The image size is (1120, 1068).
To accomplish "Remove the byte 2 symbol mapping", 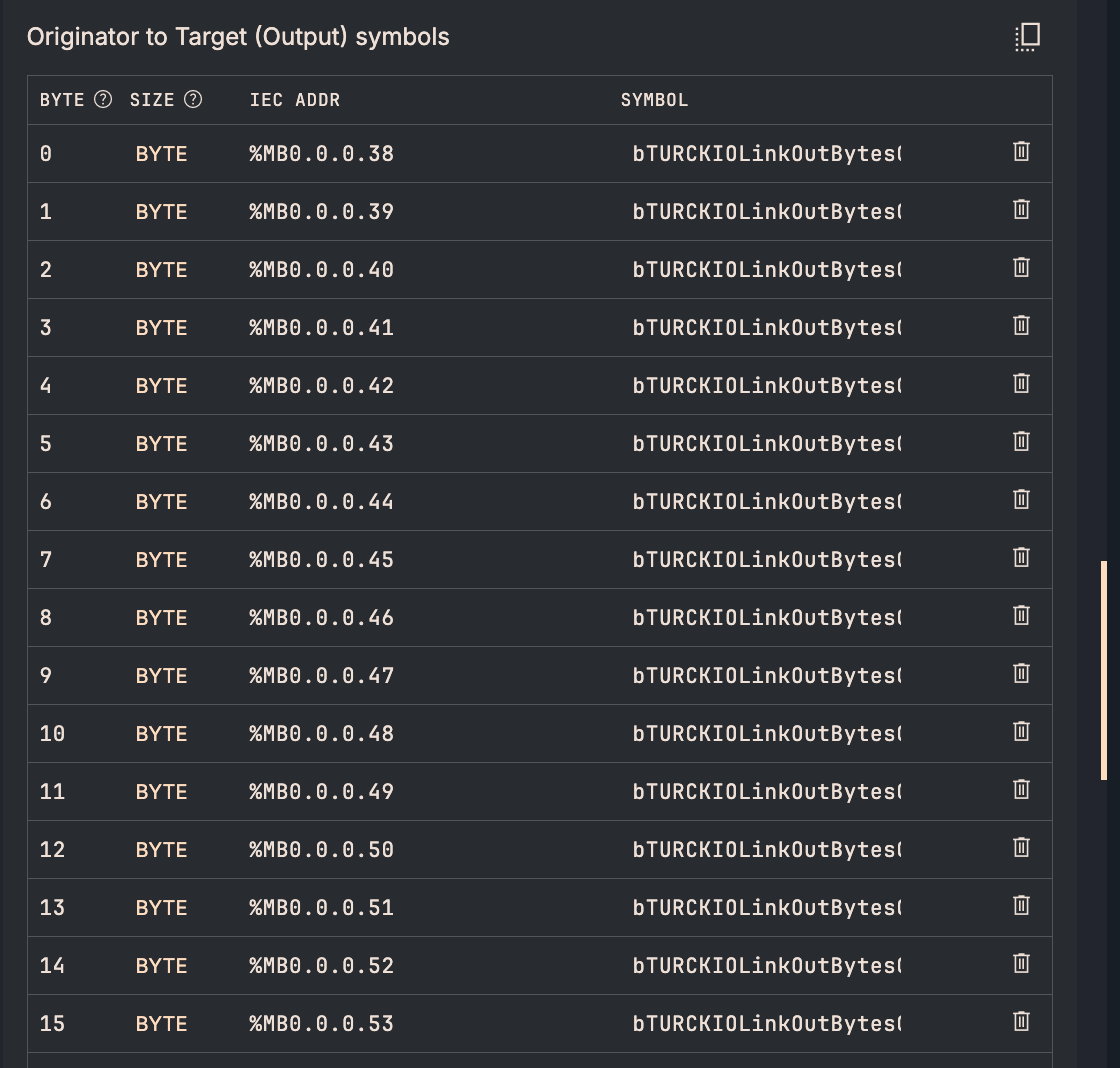I will pos(1021,268).
